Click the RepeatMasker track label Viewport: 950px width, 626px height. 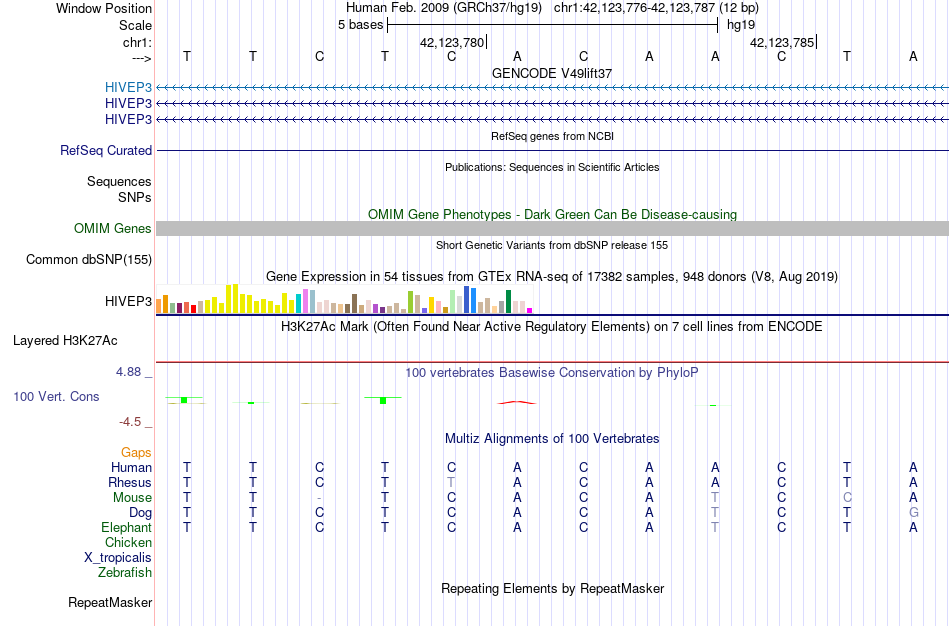[x=110, y=602]
